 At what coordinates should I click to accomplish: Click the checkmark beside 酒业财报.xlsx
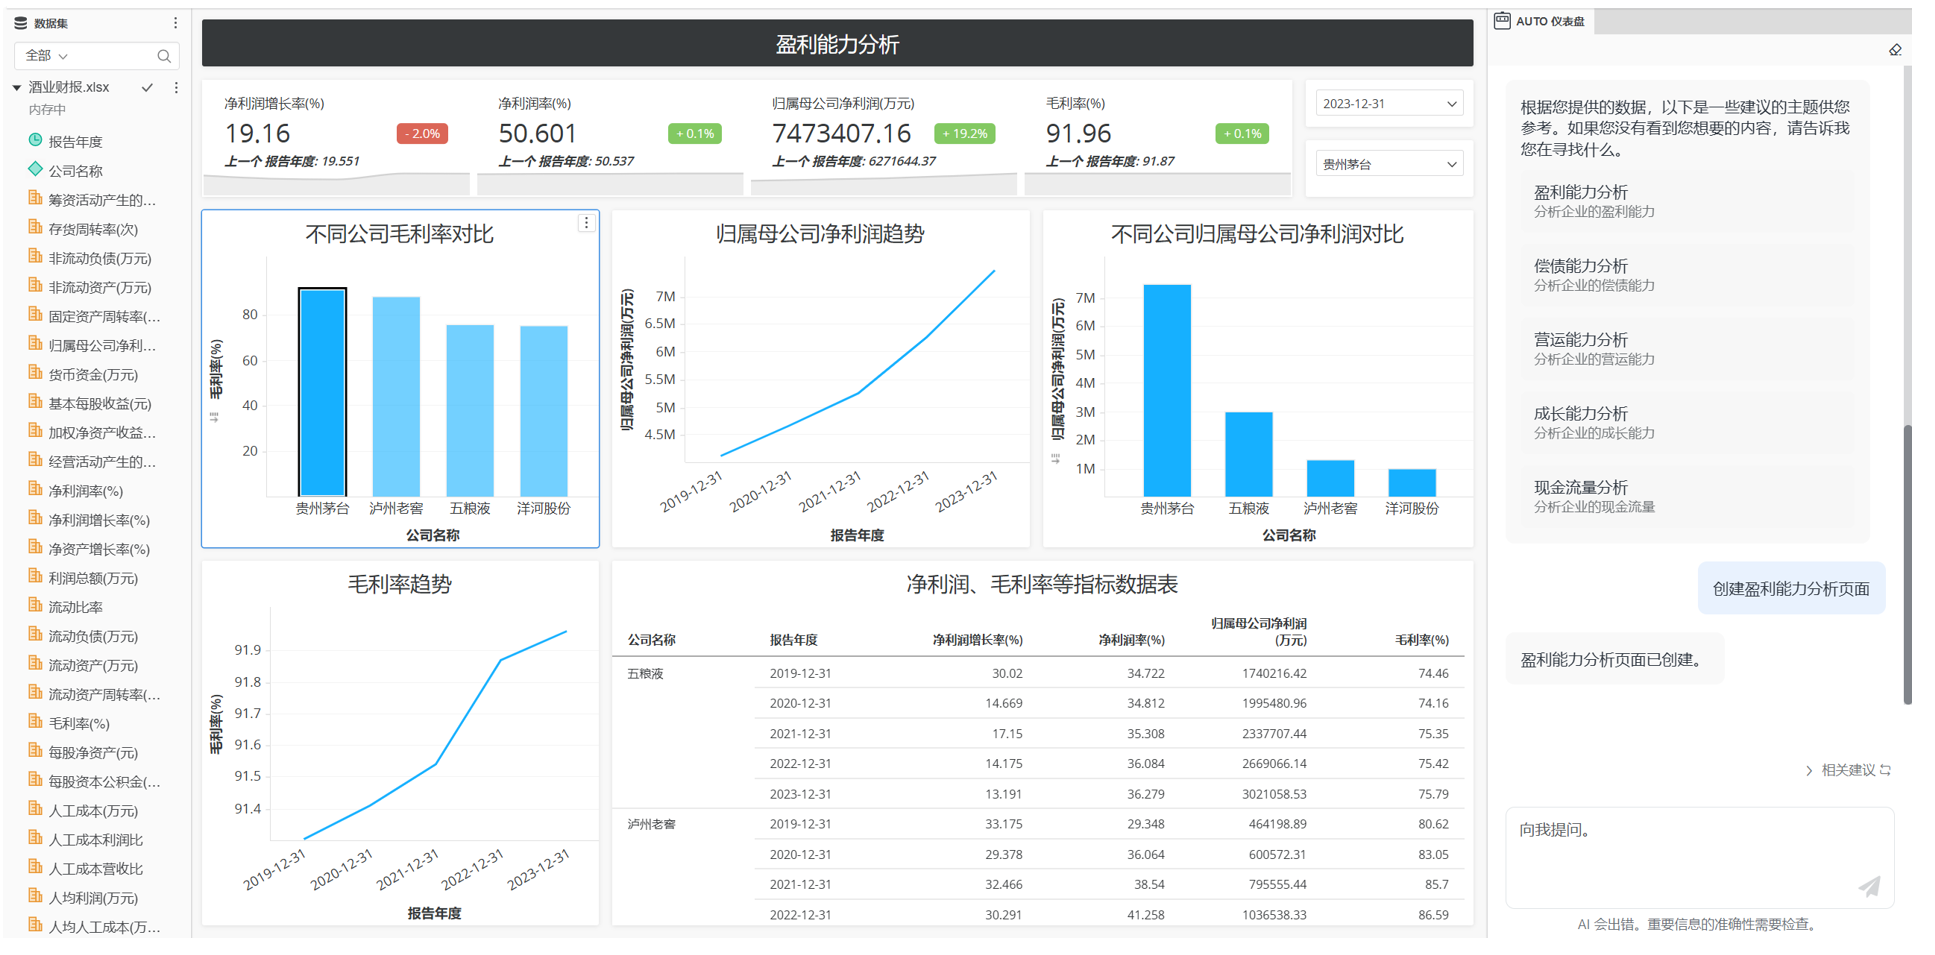[x=147, y=88]
